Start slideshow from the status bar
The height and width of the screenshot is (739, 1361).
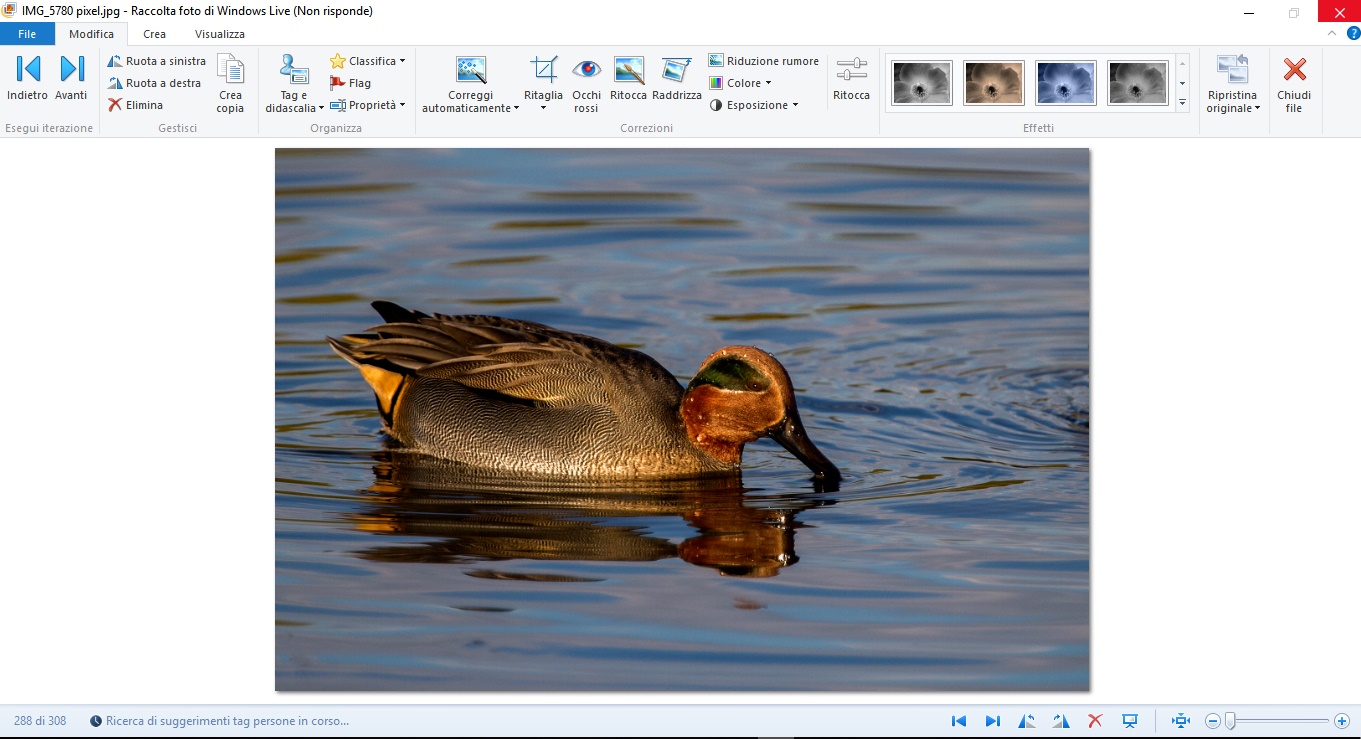[1130, 721]
